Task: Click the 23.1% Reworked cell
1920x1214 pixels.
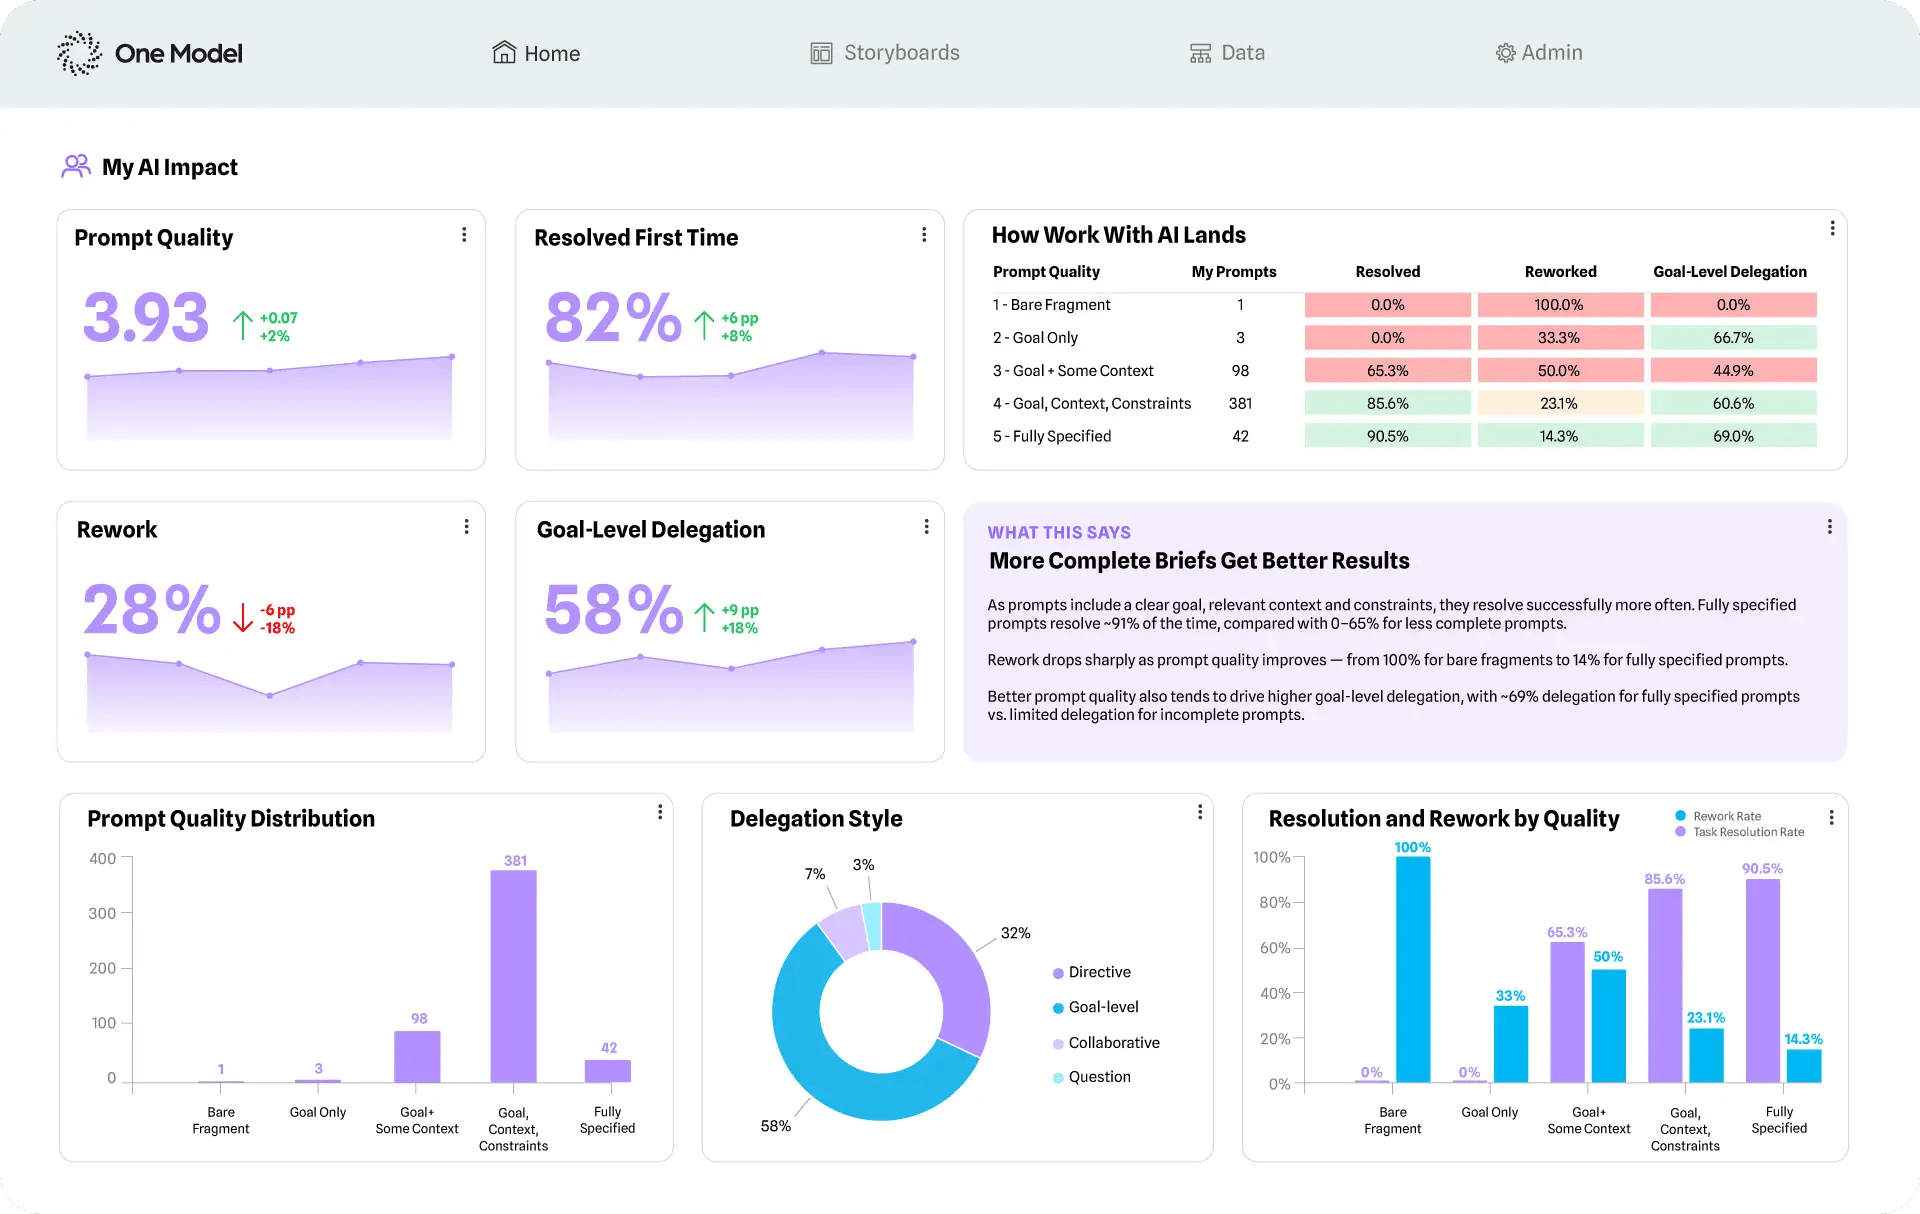Action: 1560,403
